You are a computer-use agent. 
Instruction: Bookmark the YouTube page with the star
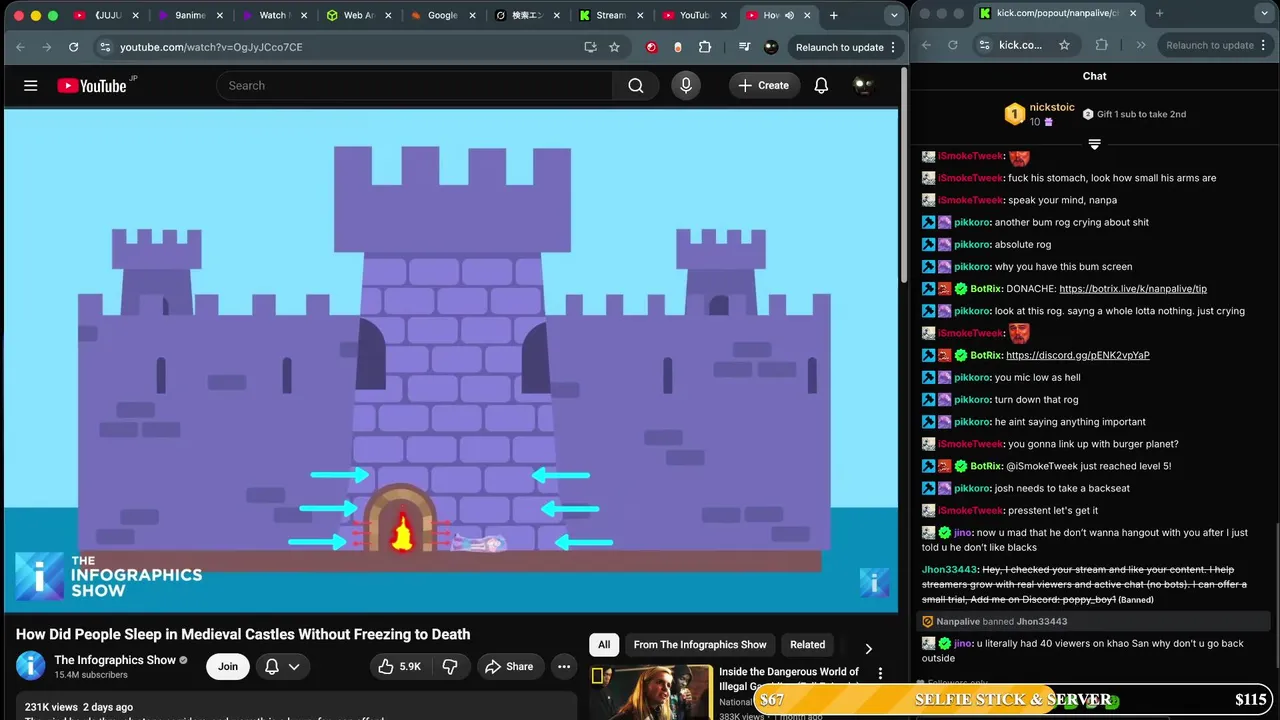(614, 47)
